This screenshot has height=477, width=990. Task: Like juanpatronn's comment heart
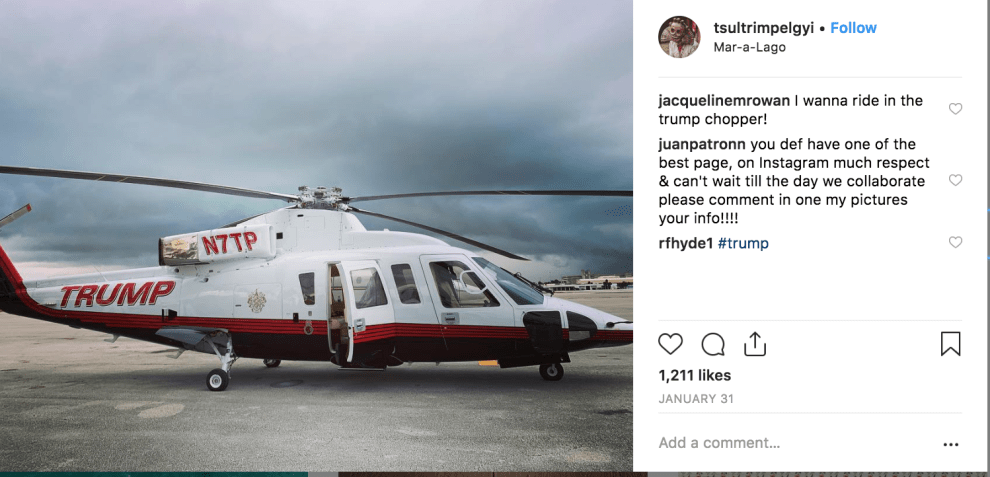coord(955,180)
